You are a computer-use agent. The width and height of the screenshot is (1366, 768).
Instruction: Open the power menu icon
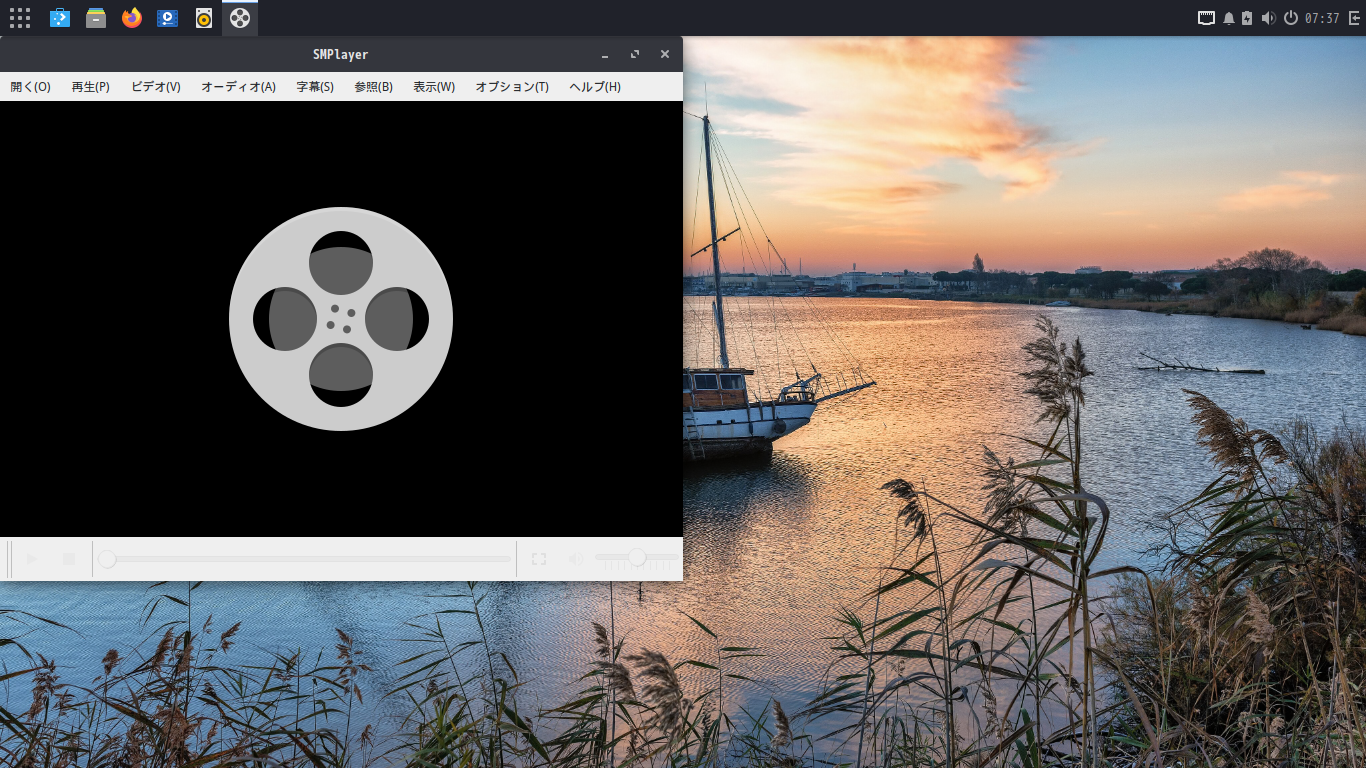[x=1291, y=18]
